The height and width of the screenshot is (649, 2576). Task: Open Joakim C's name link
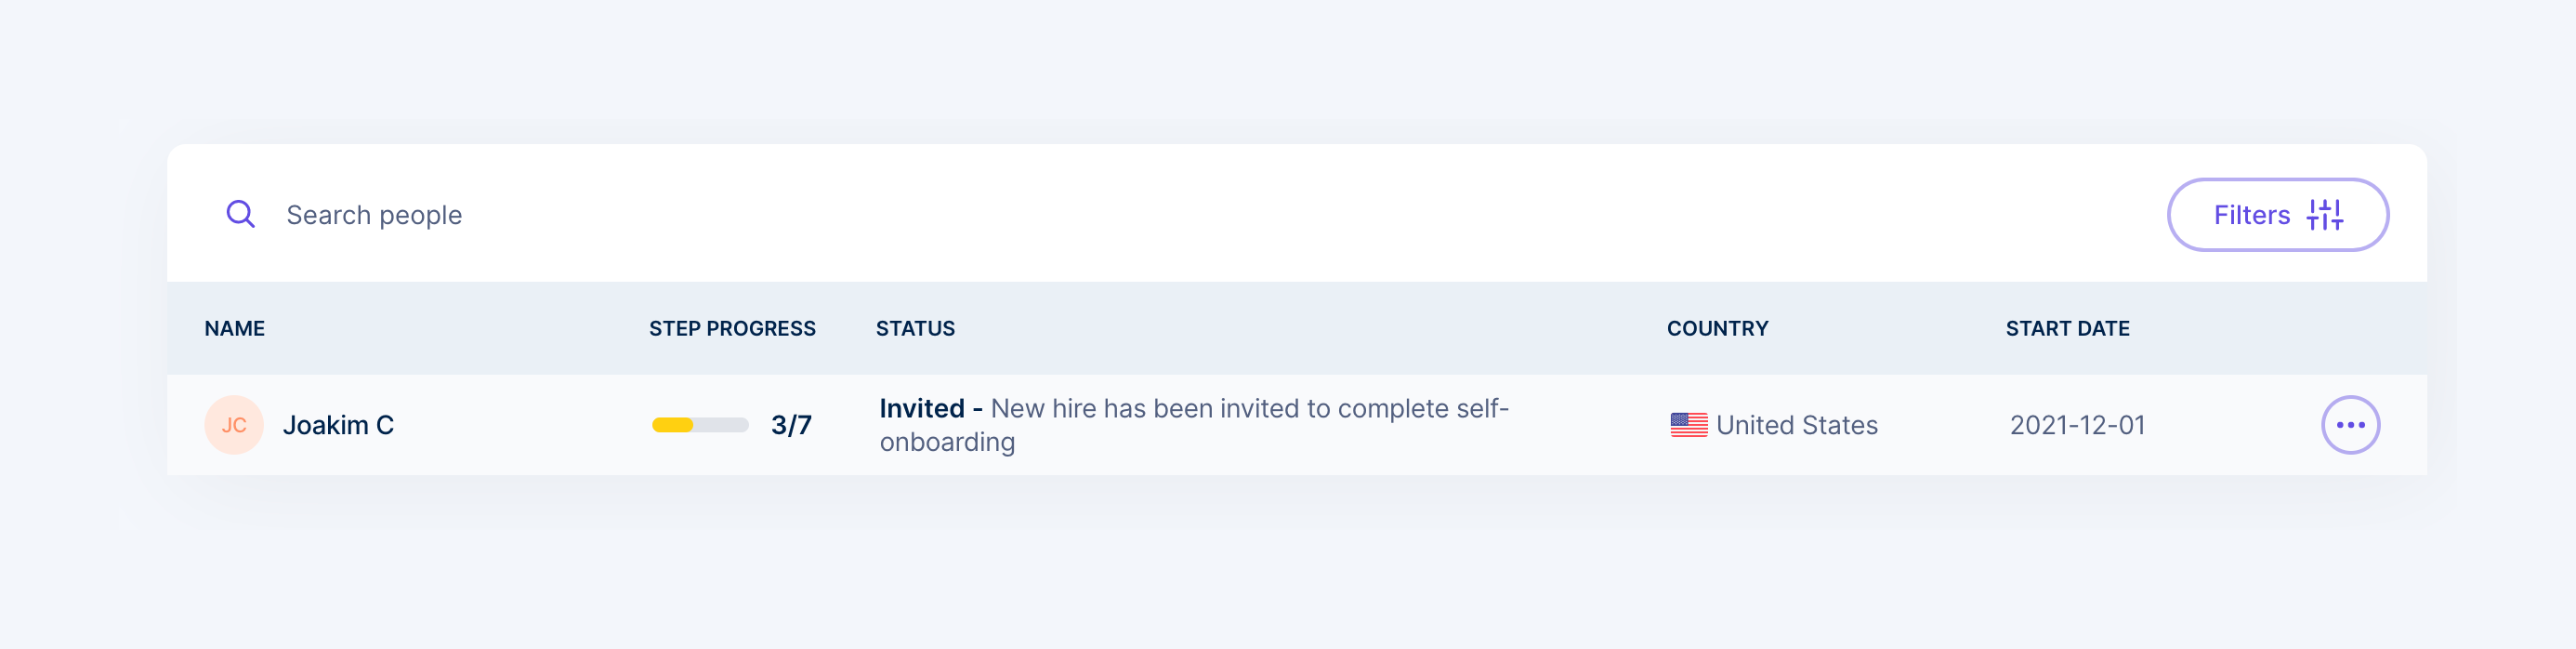pyautogui.click(x=338, y=425)
